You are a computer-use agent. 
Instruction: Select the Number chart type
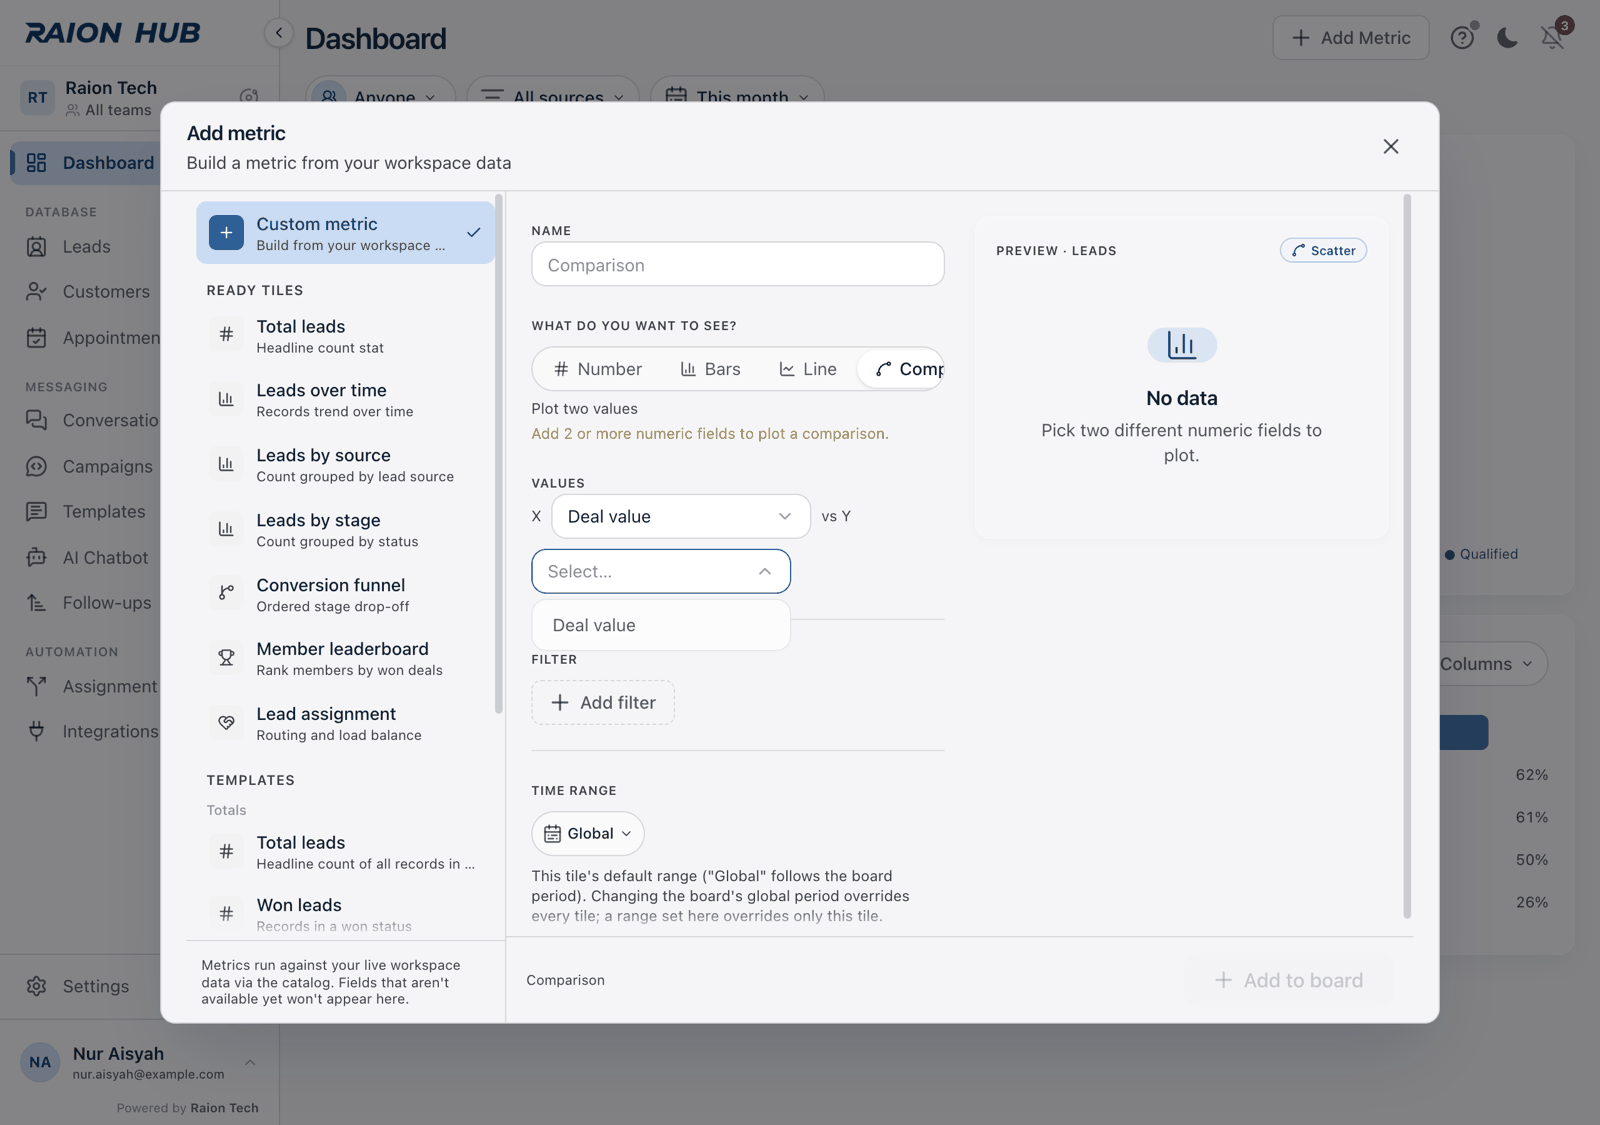coord(598,369)
